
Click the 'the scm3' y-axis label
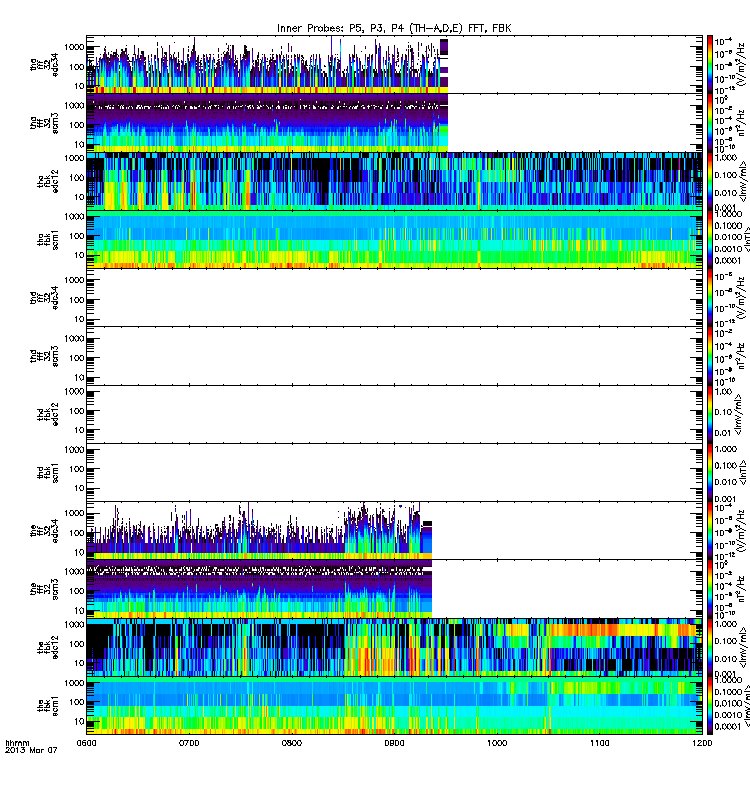tap(44, 589)
